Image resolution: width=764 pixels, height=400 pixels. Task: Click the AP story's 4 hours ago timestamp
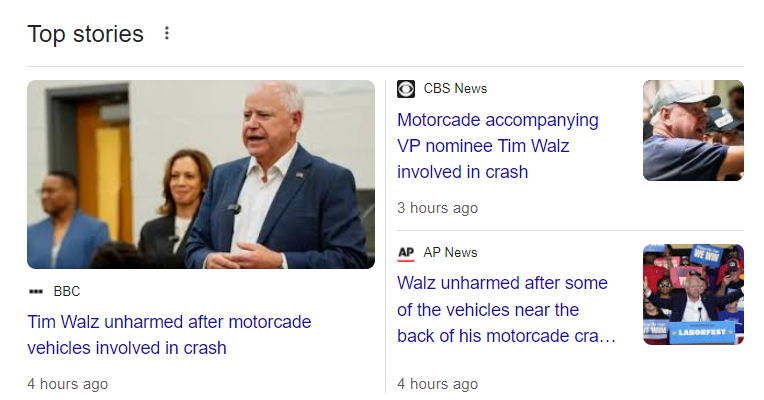437,384
